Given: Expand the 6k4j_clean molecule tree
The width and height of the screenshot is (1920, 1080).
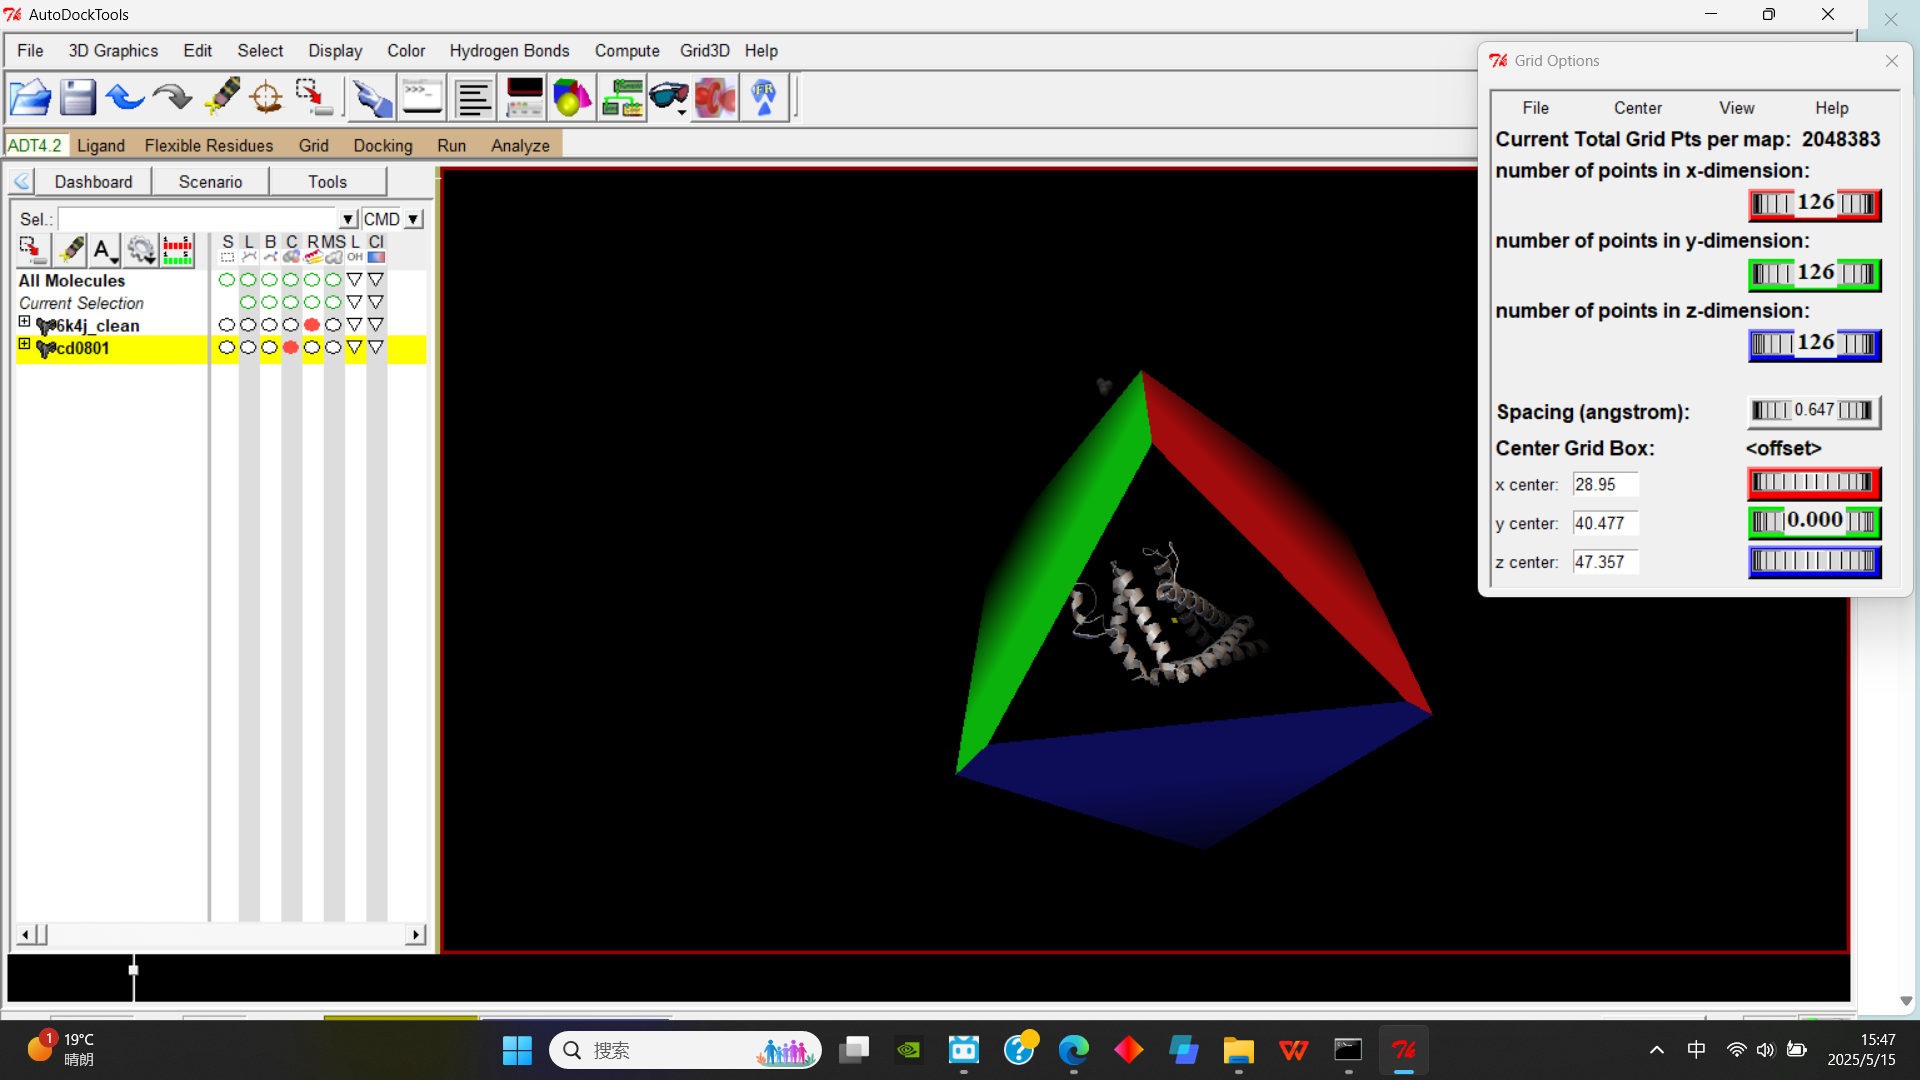Looking at the screenshot, I should 24,322.
